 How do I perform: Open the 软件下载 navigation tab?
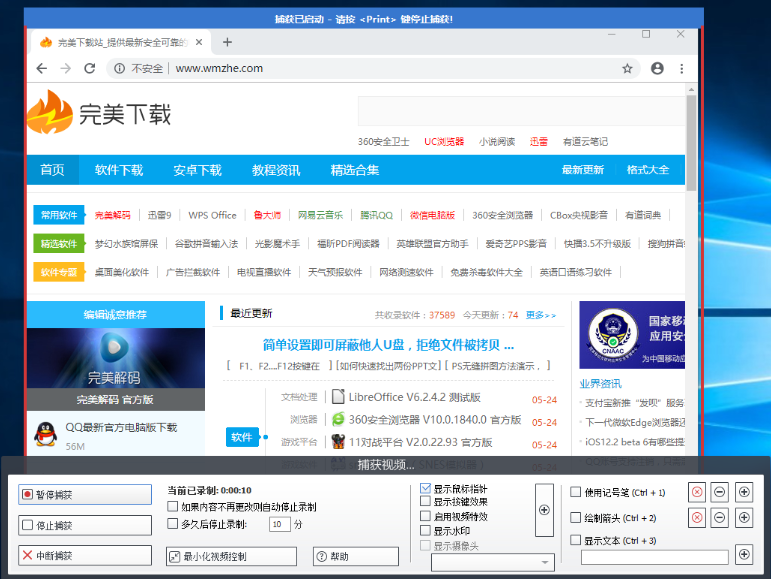(x=119, y=170)
